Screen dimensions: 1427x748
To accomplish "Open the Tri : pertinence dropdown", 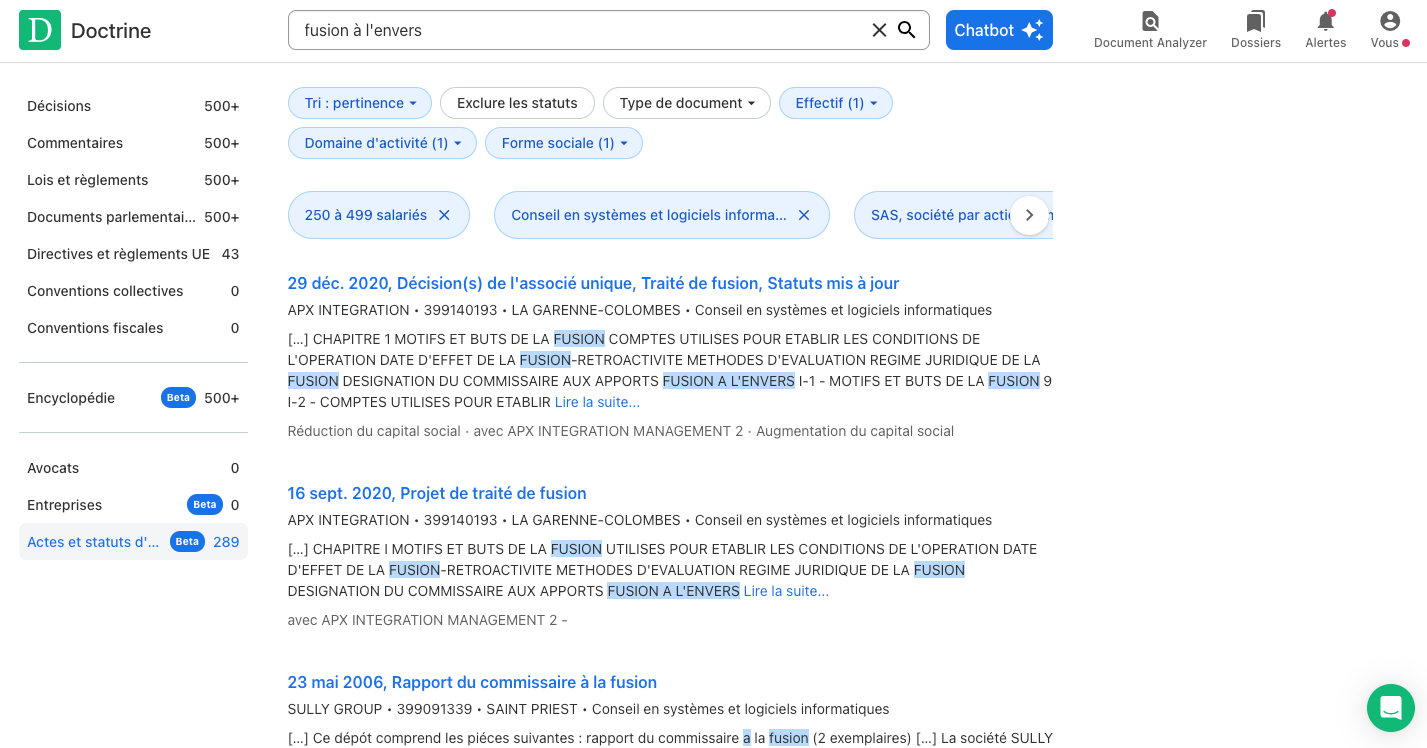I will pyautogui.click(x=360, y=103).
